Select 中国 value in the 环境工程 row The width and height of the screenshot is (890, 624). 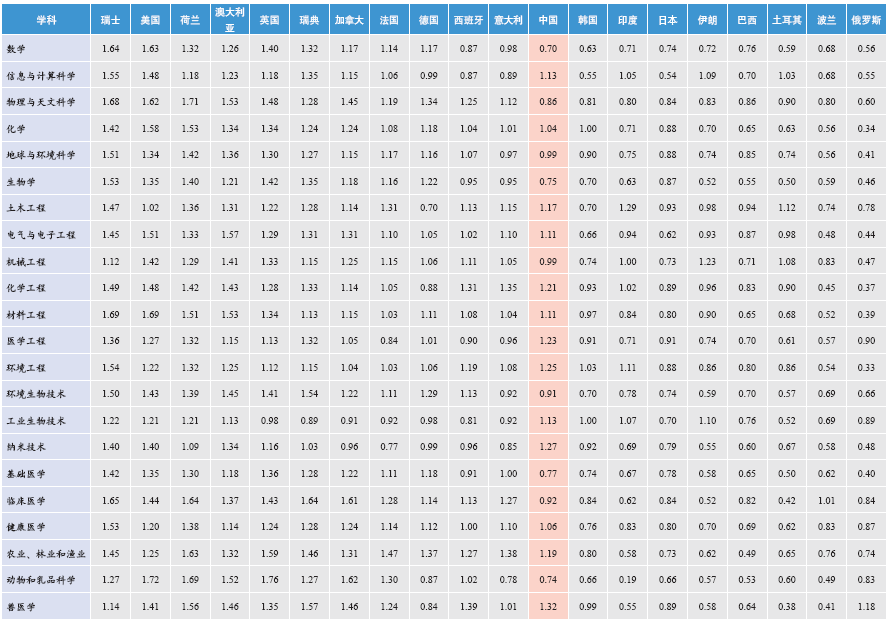pyautogui.click(x=548, y=367)
